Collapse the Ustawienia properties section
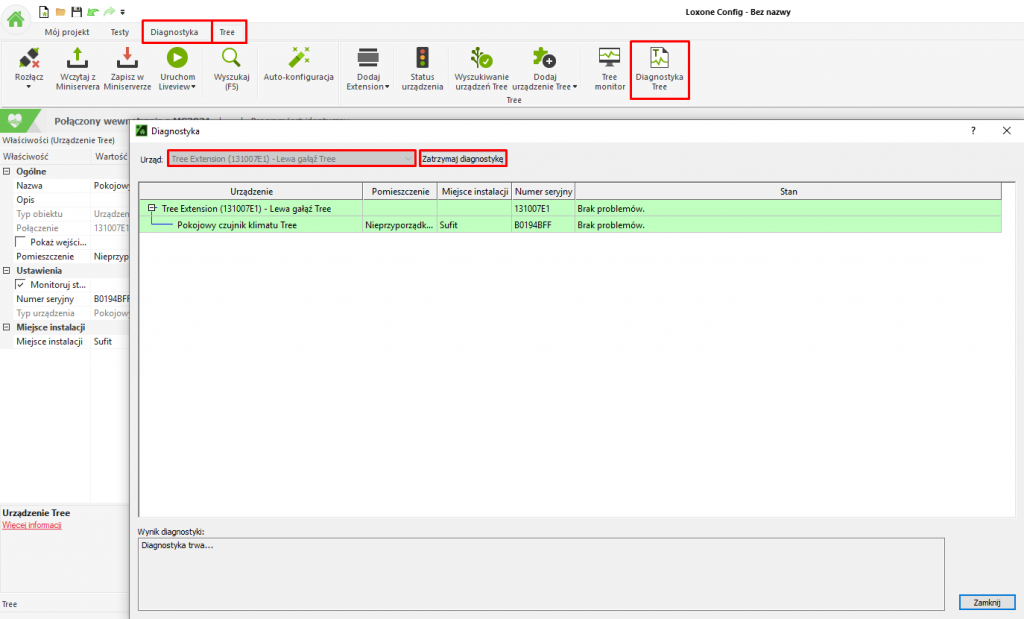Image resolution: width=1024 pixels, height=619 pixels. tap(7, 270)
